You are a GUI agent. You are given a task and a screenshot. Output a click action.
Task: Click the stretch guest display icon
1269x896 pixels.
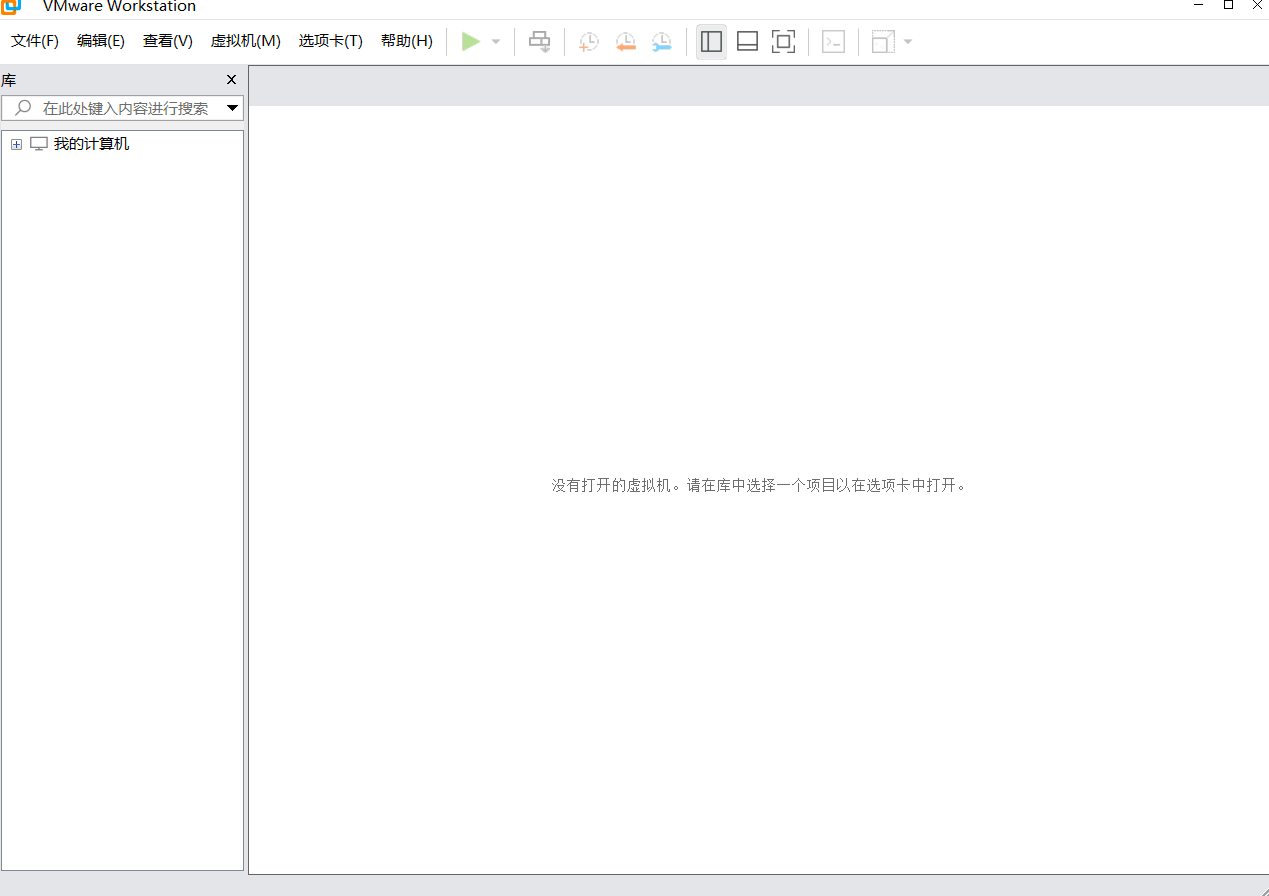click(x=883, y=42)
